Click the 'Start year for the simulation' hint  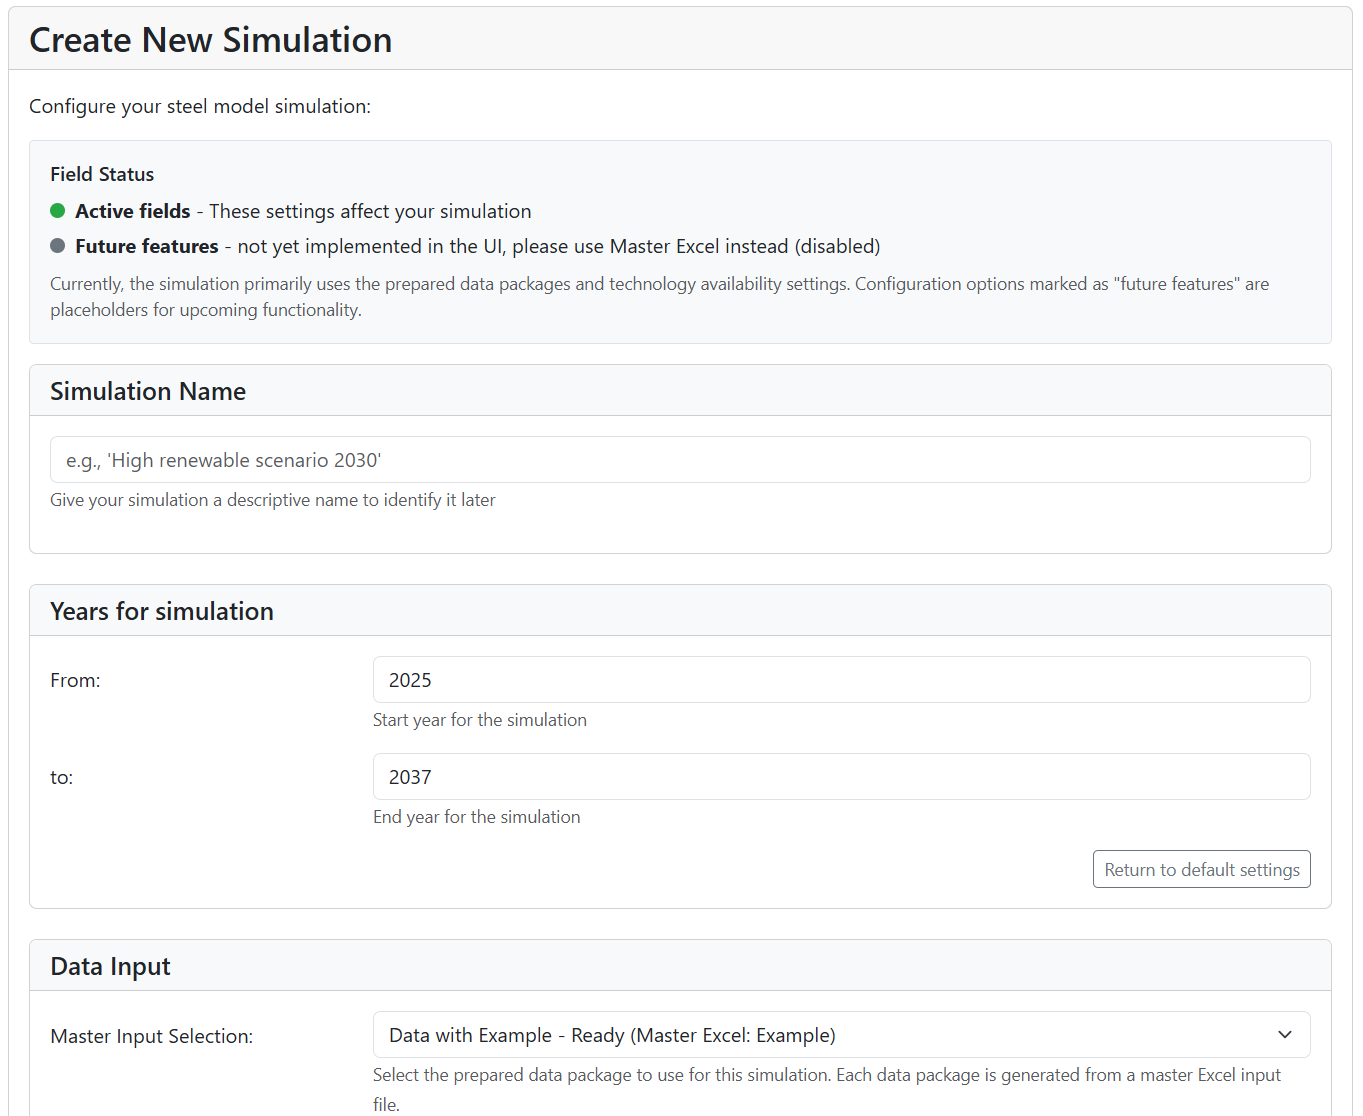click(479, 720)
